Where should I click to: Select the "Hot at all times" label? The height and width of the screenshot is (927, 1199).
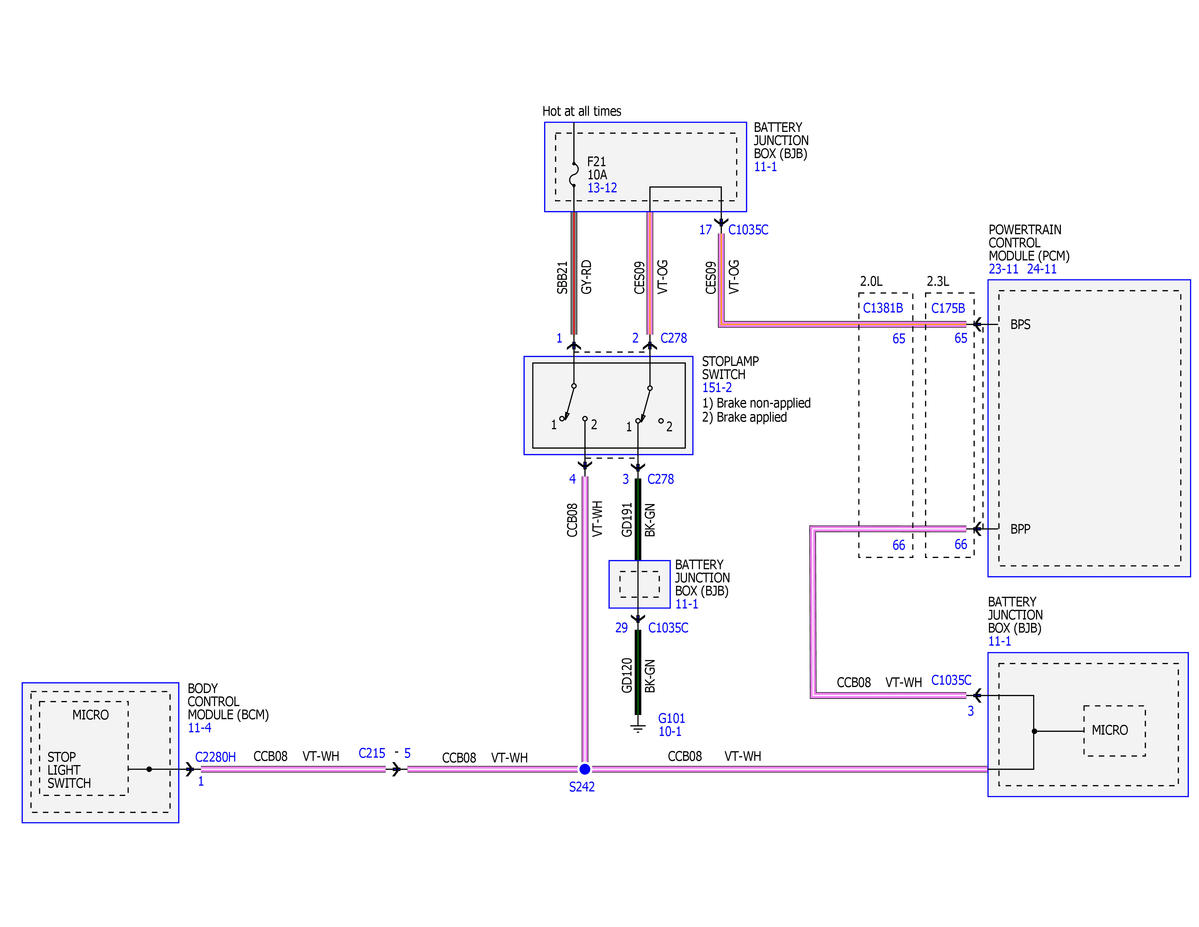(x=582, y=112)
